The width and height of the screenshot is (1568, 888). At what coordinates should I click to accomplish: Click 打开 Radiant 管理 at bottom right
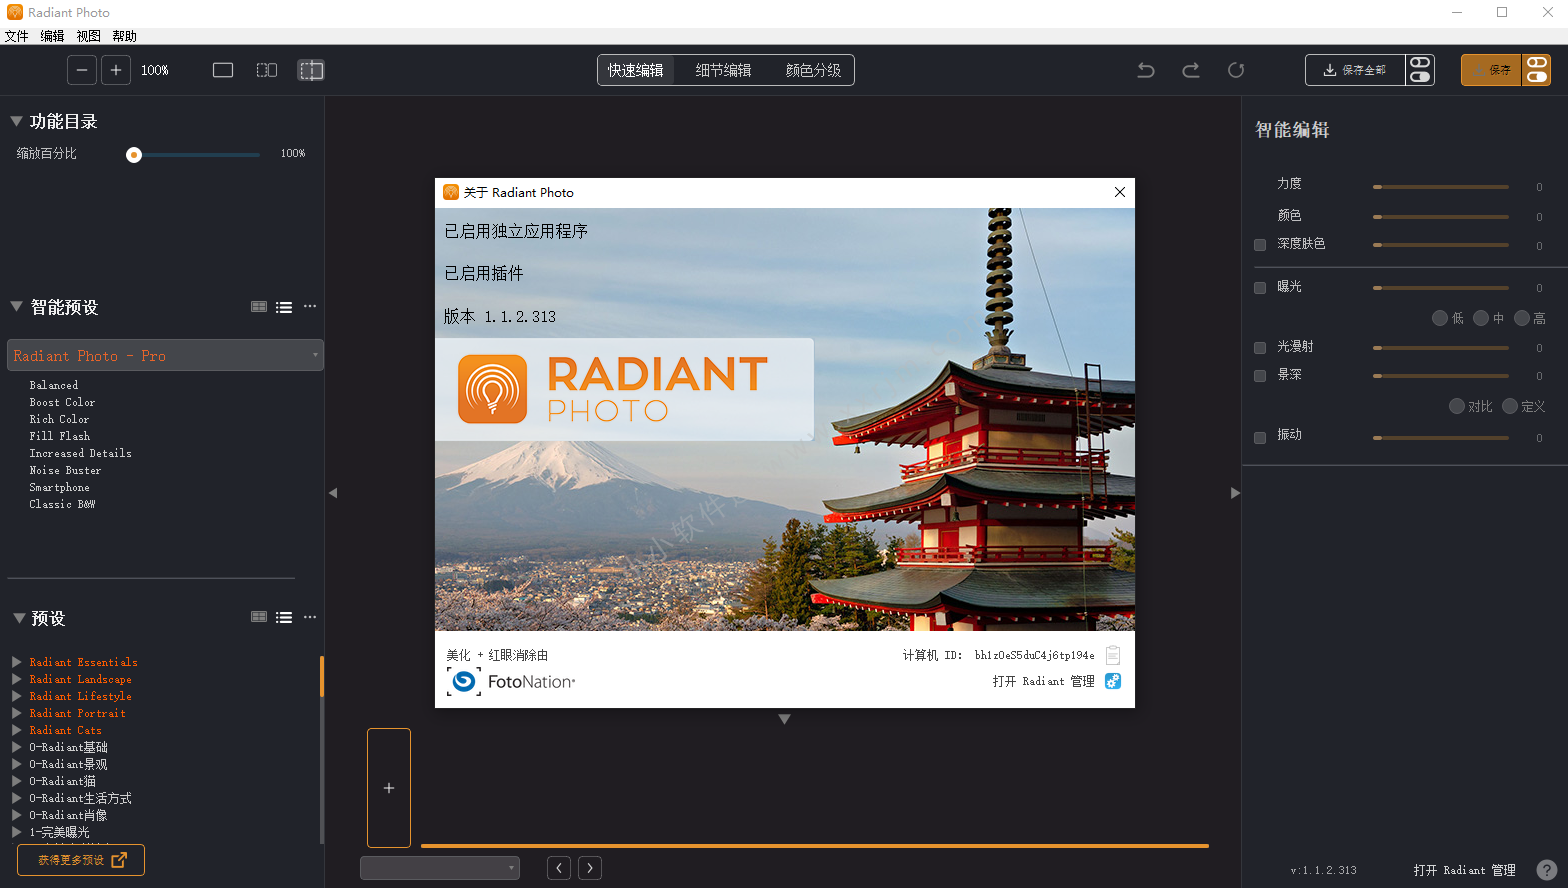(1464, 870)
